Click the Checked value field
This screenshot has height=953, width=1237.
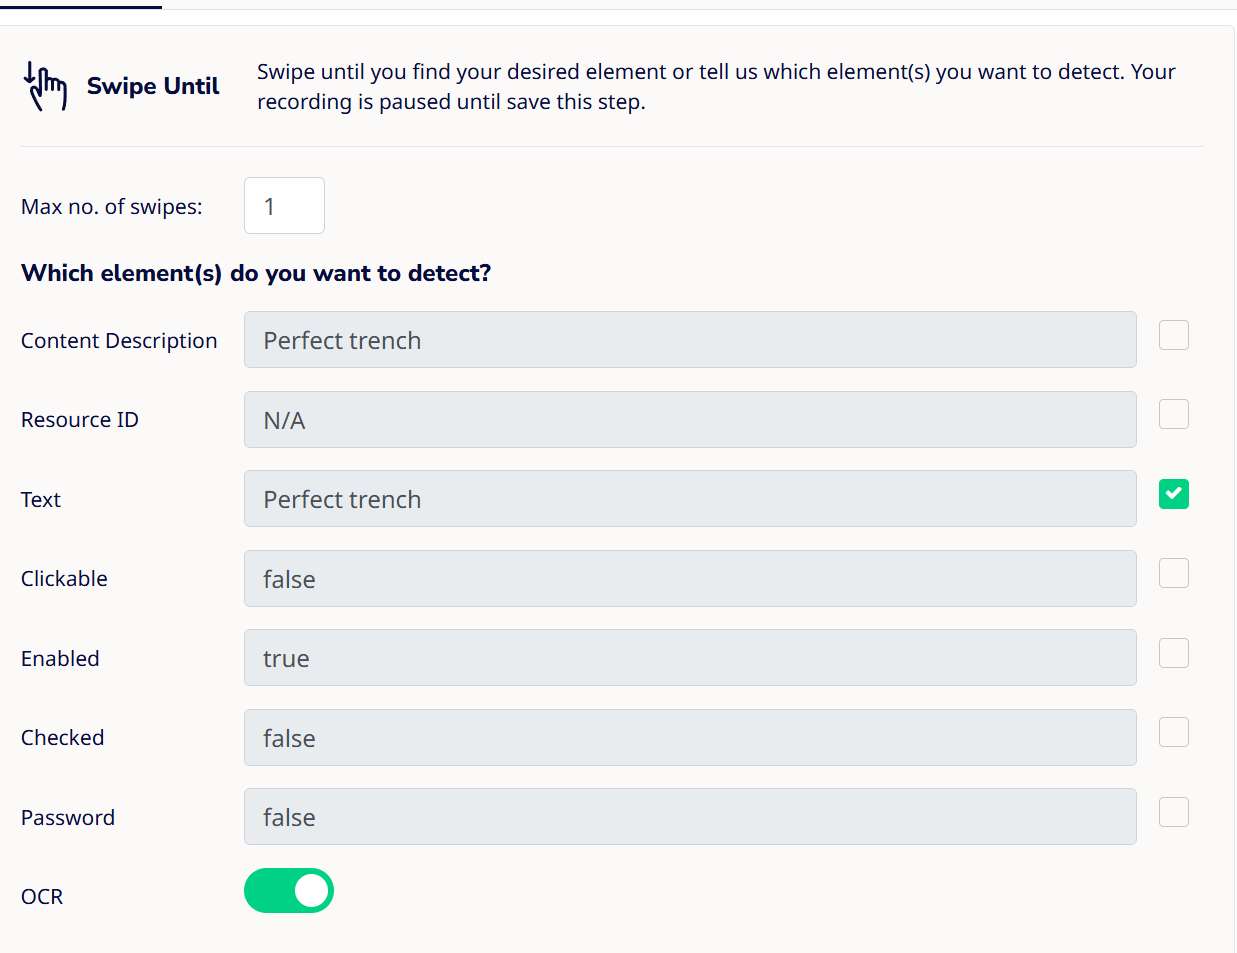point(690,738)
